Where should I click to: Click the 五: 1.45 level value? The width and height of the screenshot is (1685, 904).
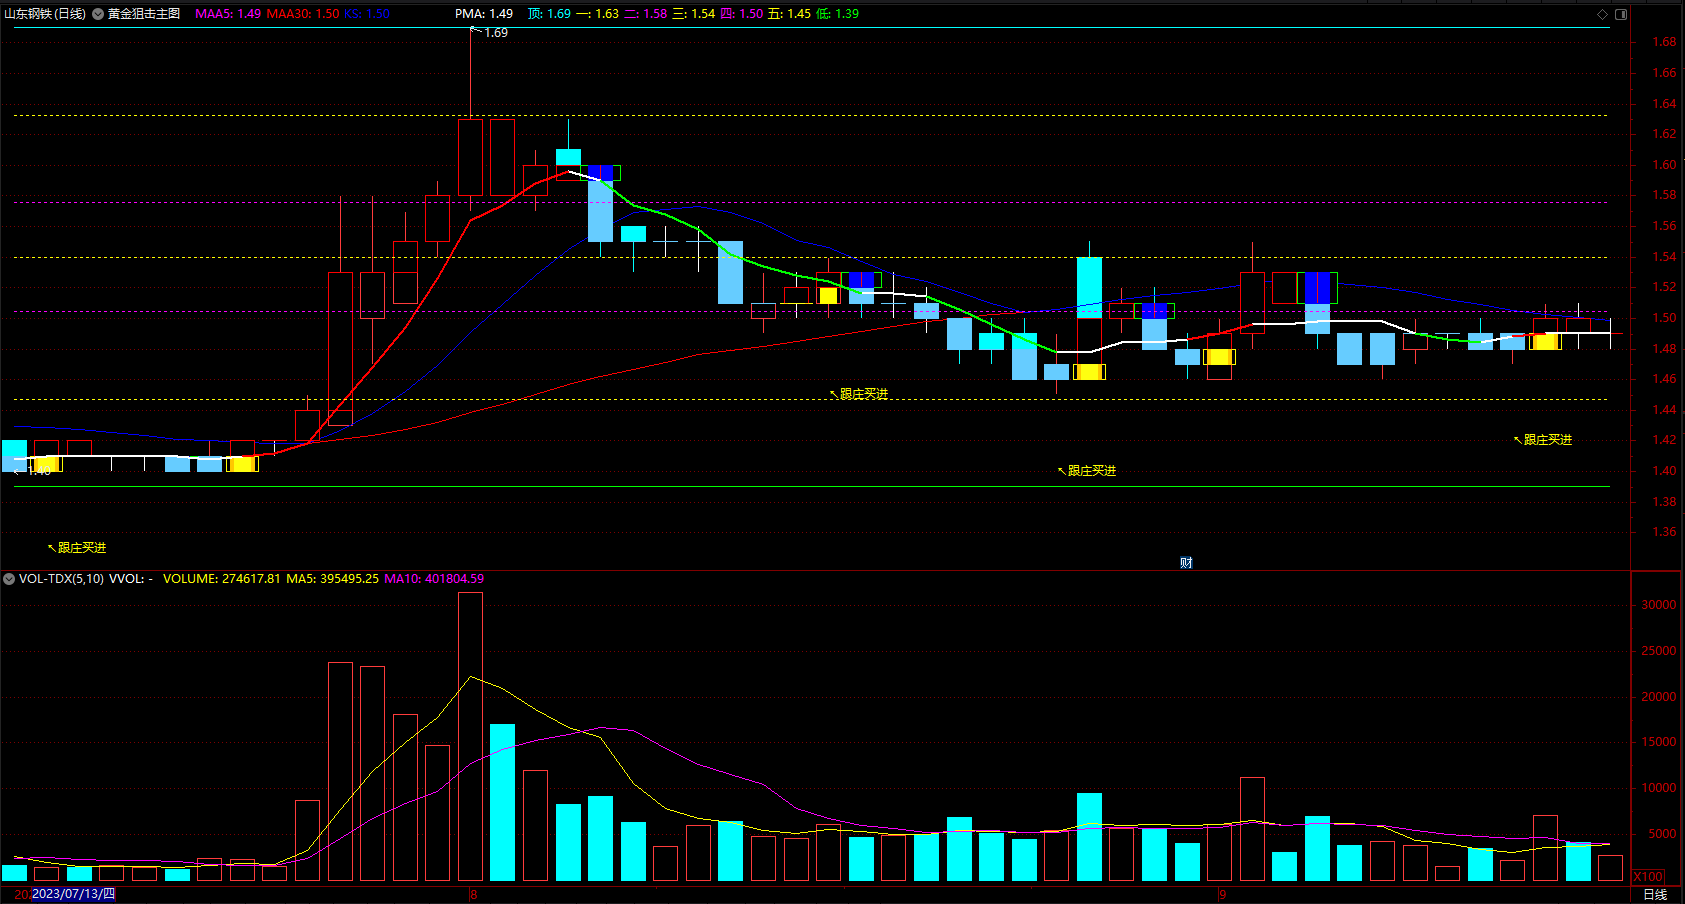coord(789,14)
